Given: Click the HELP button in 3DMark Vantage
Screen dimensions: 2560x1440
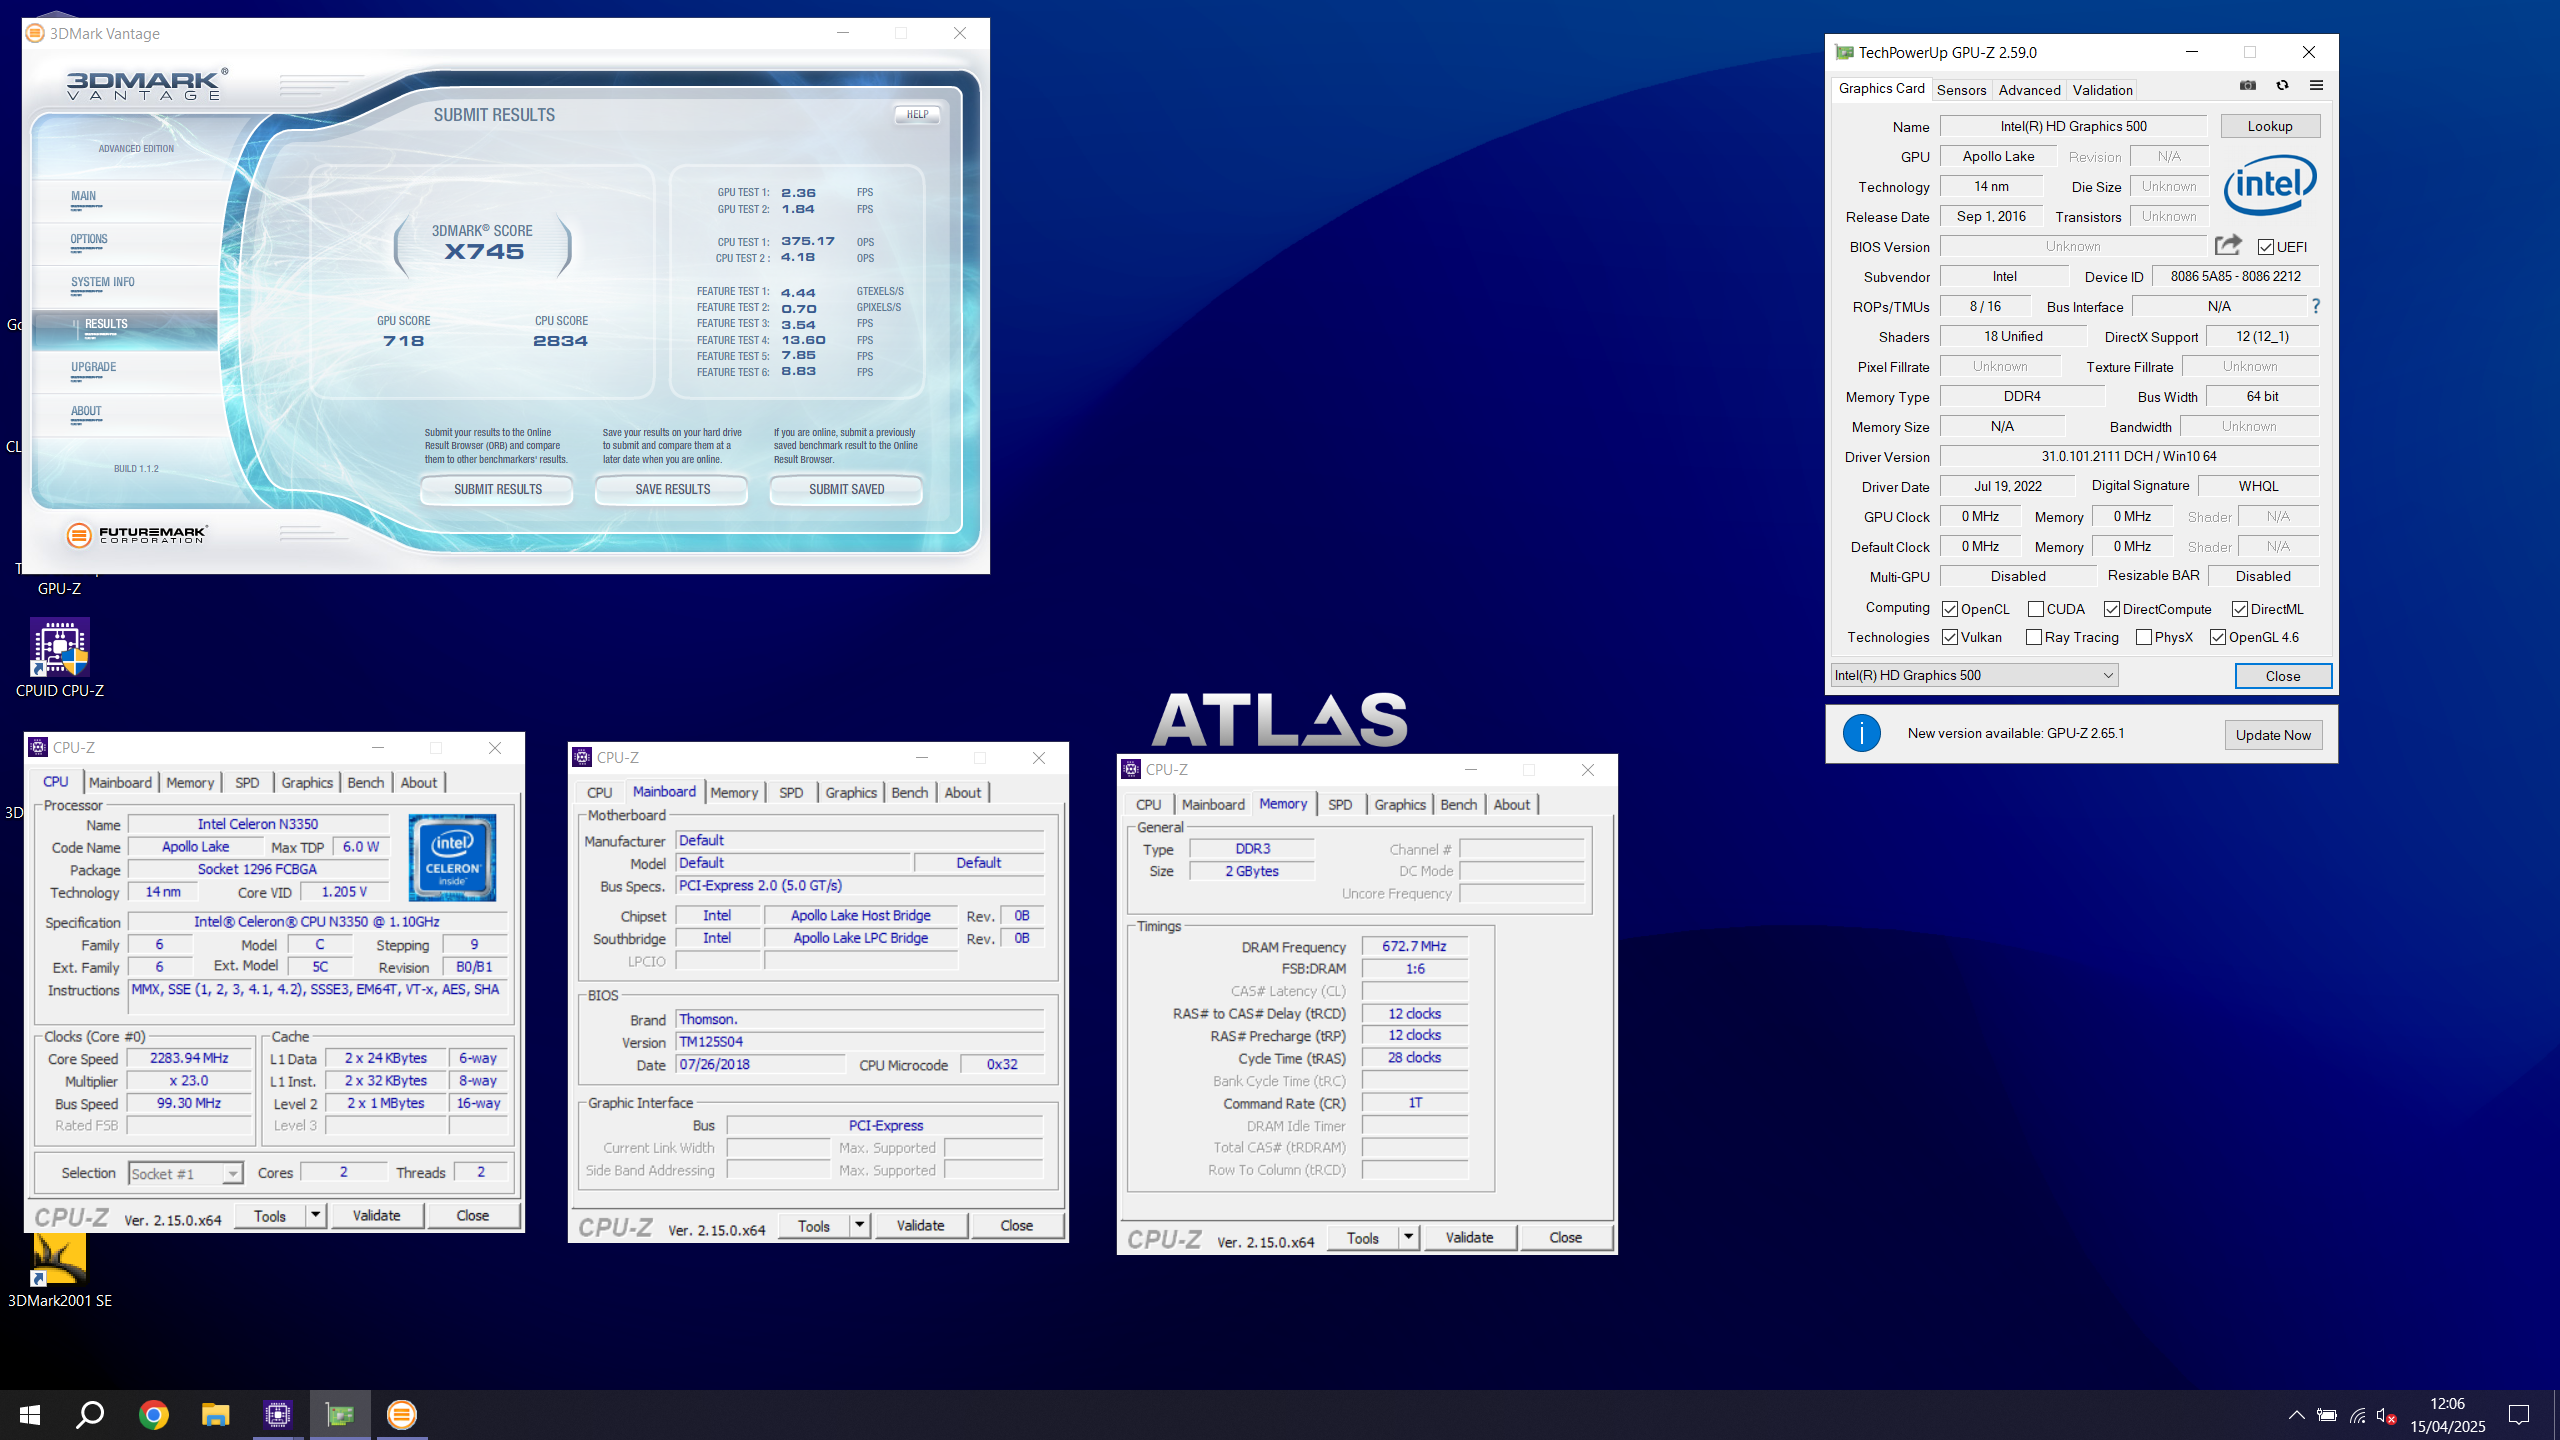Looking at the screenshot, I should (x=917, y=114).
